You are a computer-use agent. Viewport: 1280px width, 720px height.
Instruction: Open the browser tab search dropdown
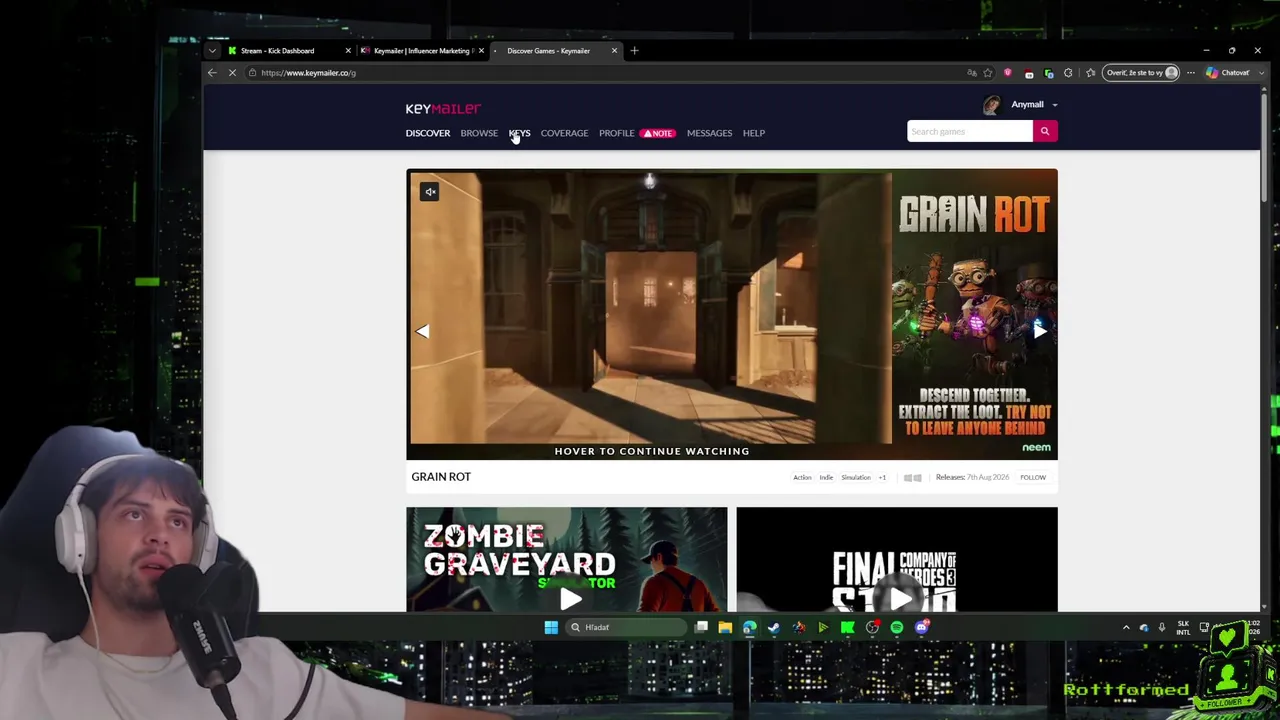tap(212, 51)
